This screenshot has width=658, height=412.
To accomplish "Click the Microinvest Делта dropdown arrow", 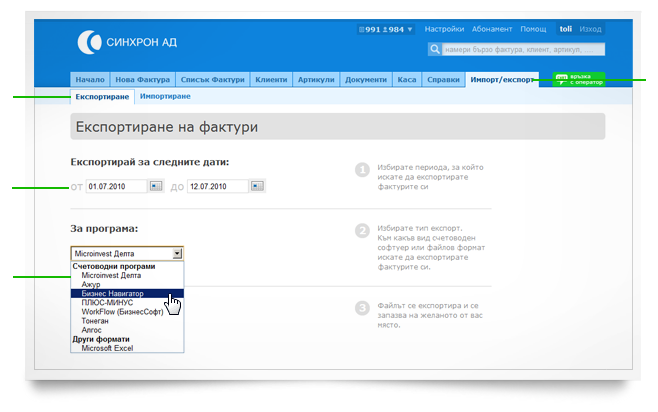I will pyautogui.click(x=177, y=254).
